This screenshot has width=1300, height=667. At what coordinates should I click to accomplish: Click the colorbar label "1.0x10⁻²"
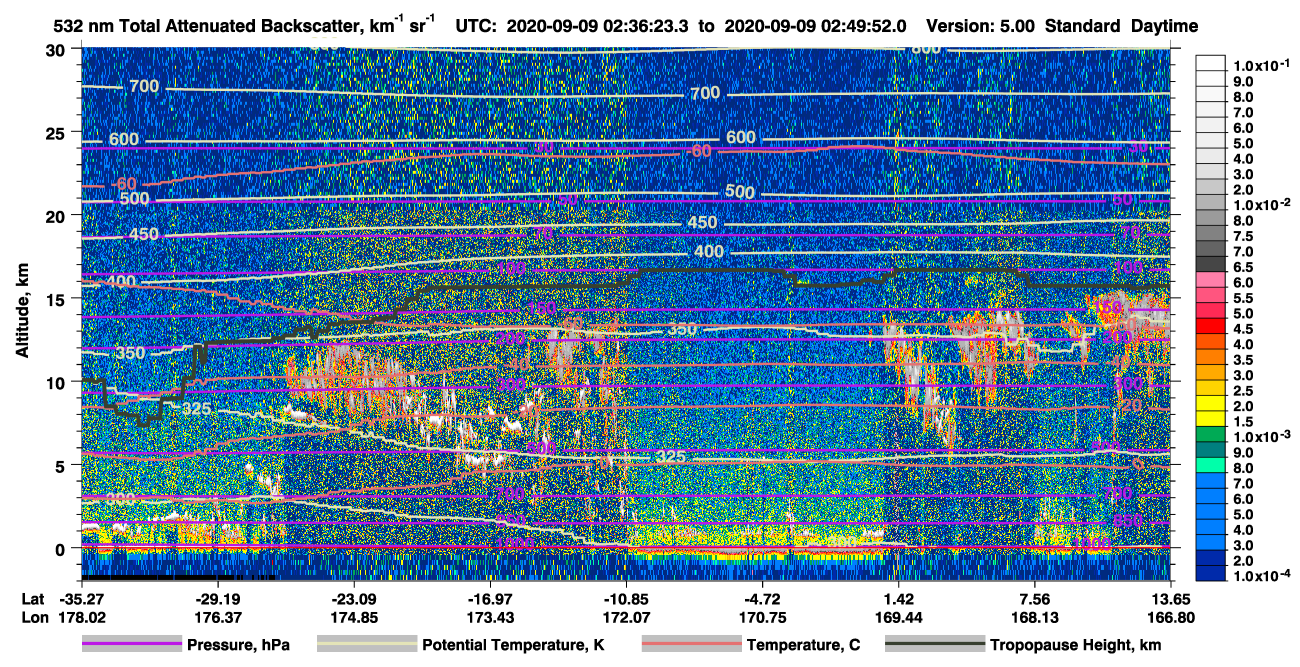(1262, 204)
